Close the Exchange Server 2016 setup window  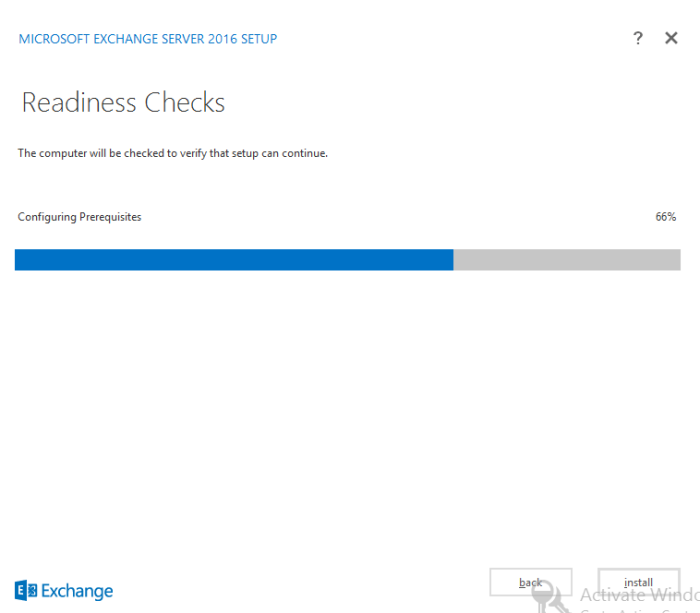click(x=671, y=38)
